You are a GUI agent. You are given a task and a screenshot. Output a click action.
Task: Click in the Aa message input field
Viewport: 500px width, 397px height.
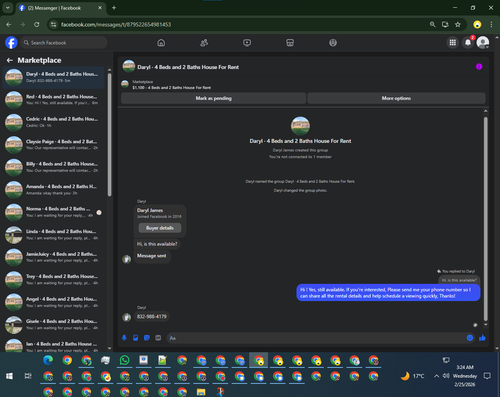coord(317,338)
